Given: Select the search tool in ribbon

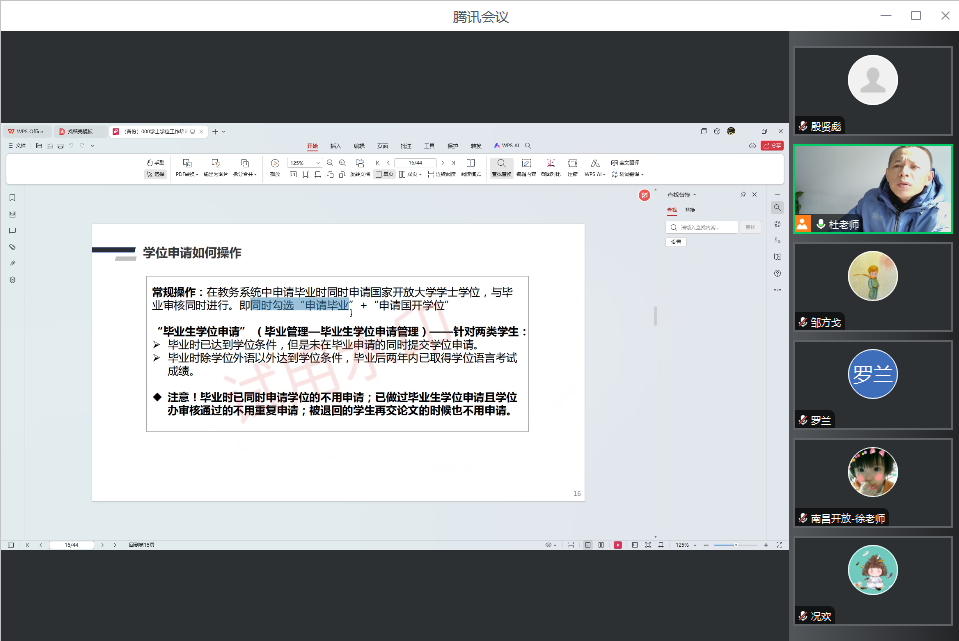Looking at the screenshot, I should [x=500, y=166].
